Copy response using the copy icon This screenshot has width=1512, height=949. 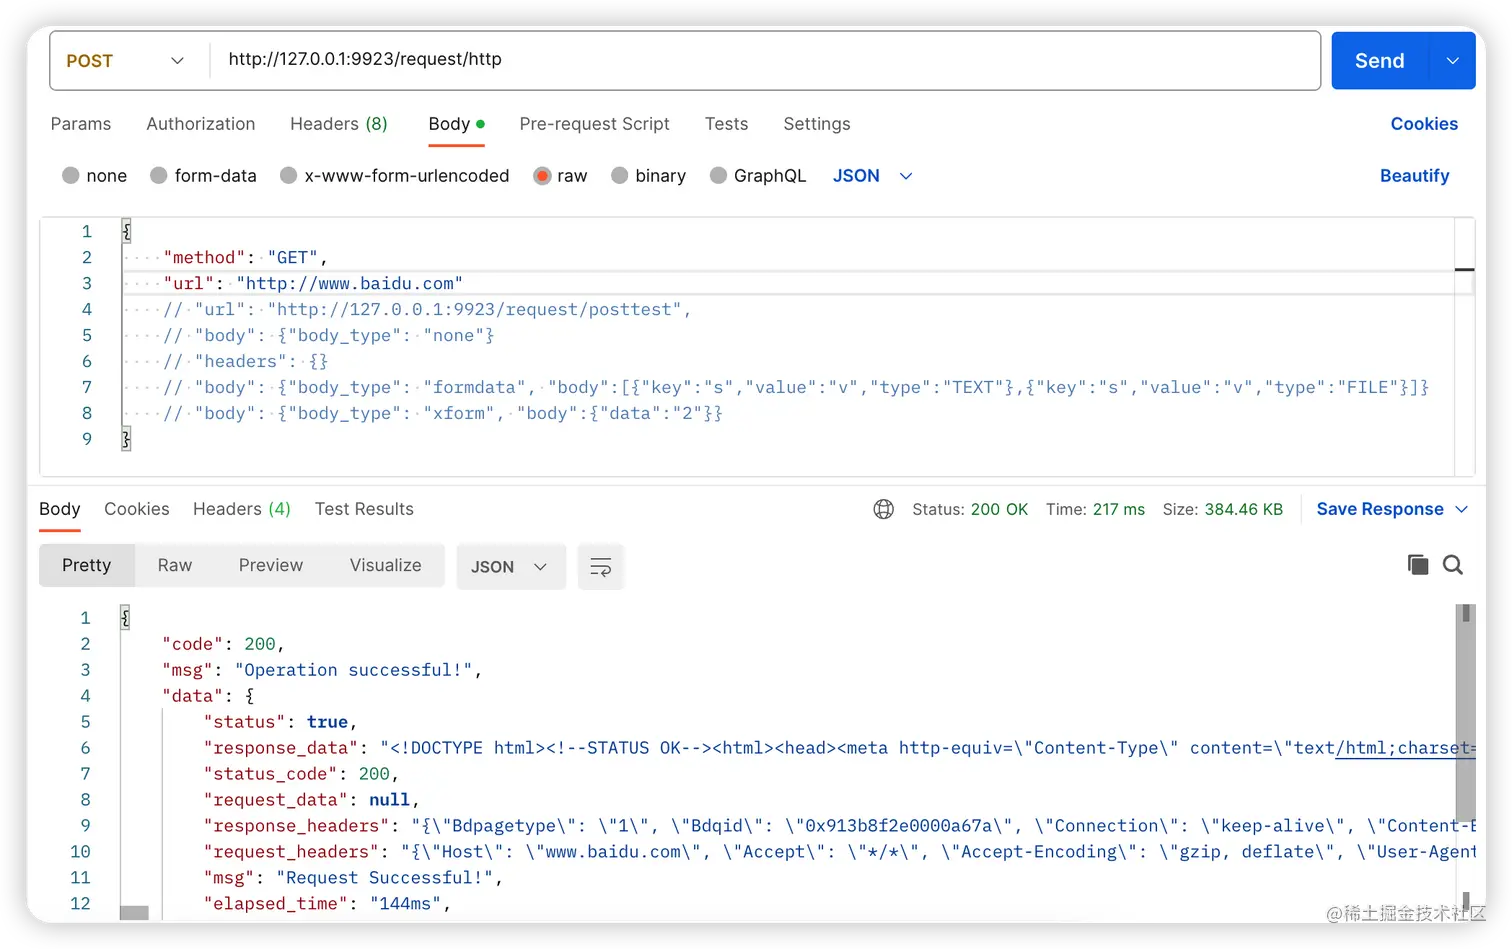coord(1417,565)
